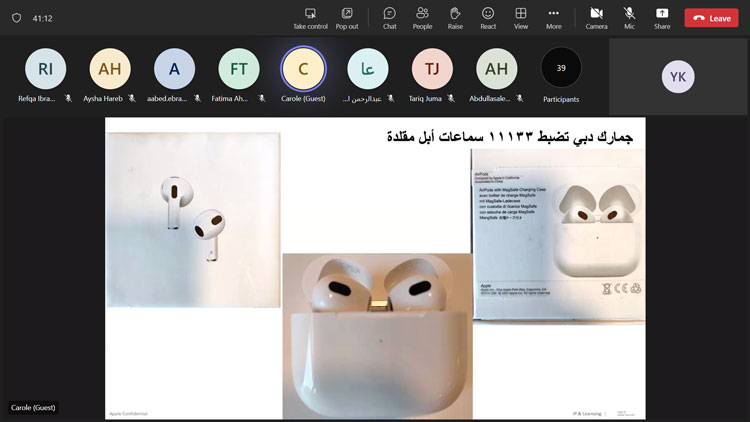Start sharing with Share button

coord(662,17)
